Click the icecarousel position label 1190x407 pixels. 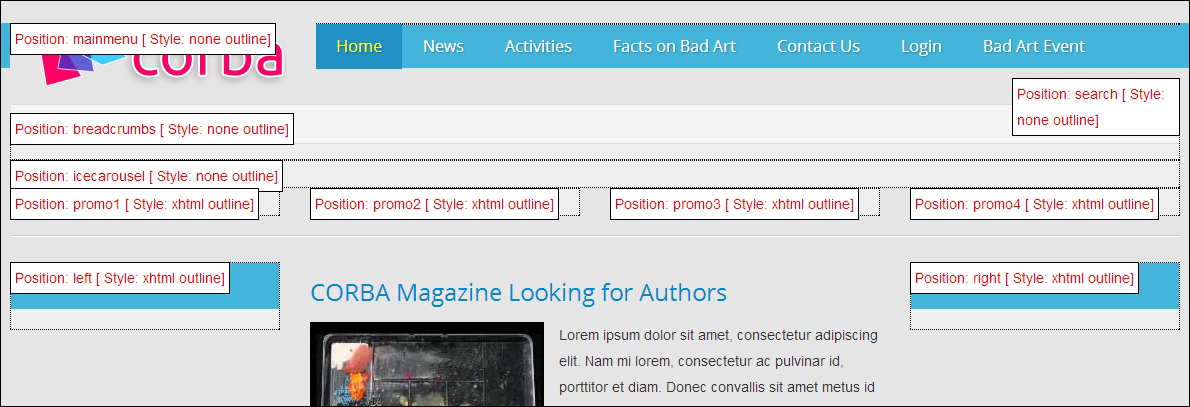click(x=146, y=176)
